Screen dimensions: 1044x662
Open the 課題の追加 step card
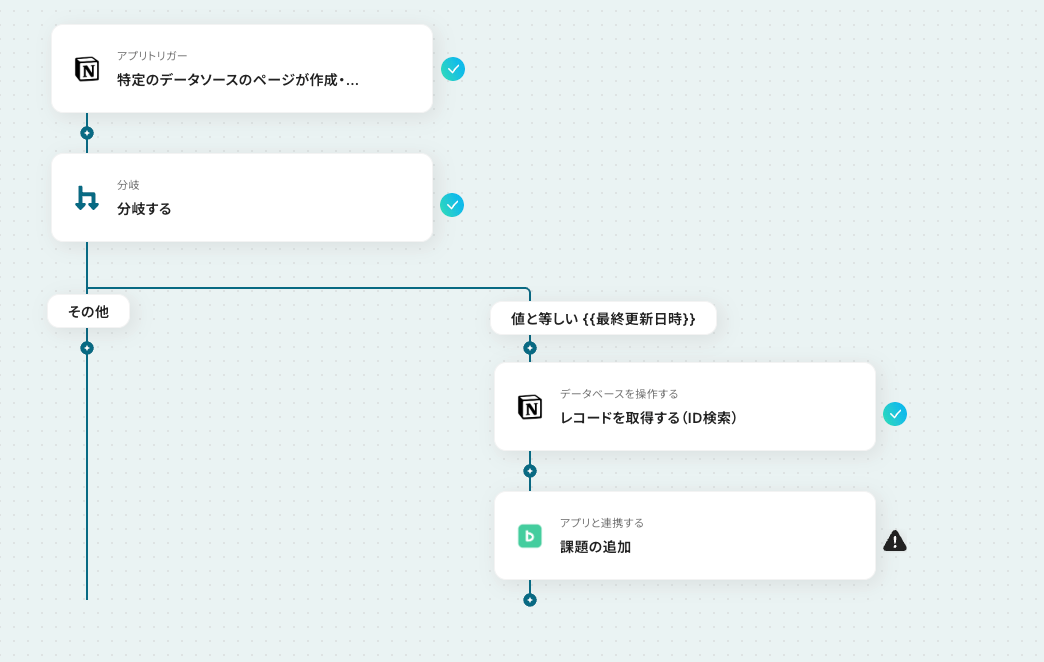684,535
